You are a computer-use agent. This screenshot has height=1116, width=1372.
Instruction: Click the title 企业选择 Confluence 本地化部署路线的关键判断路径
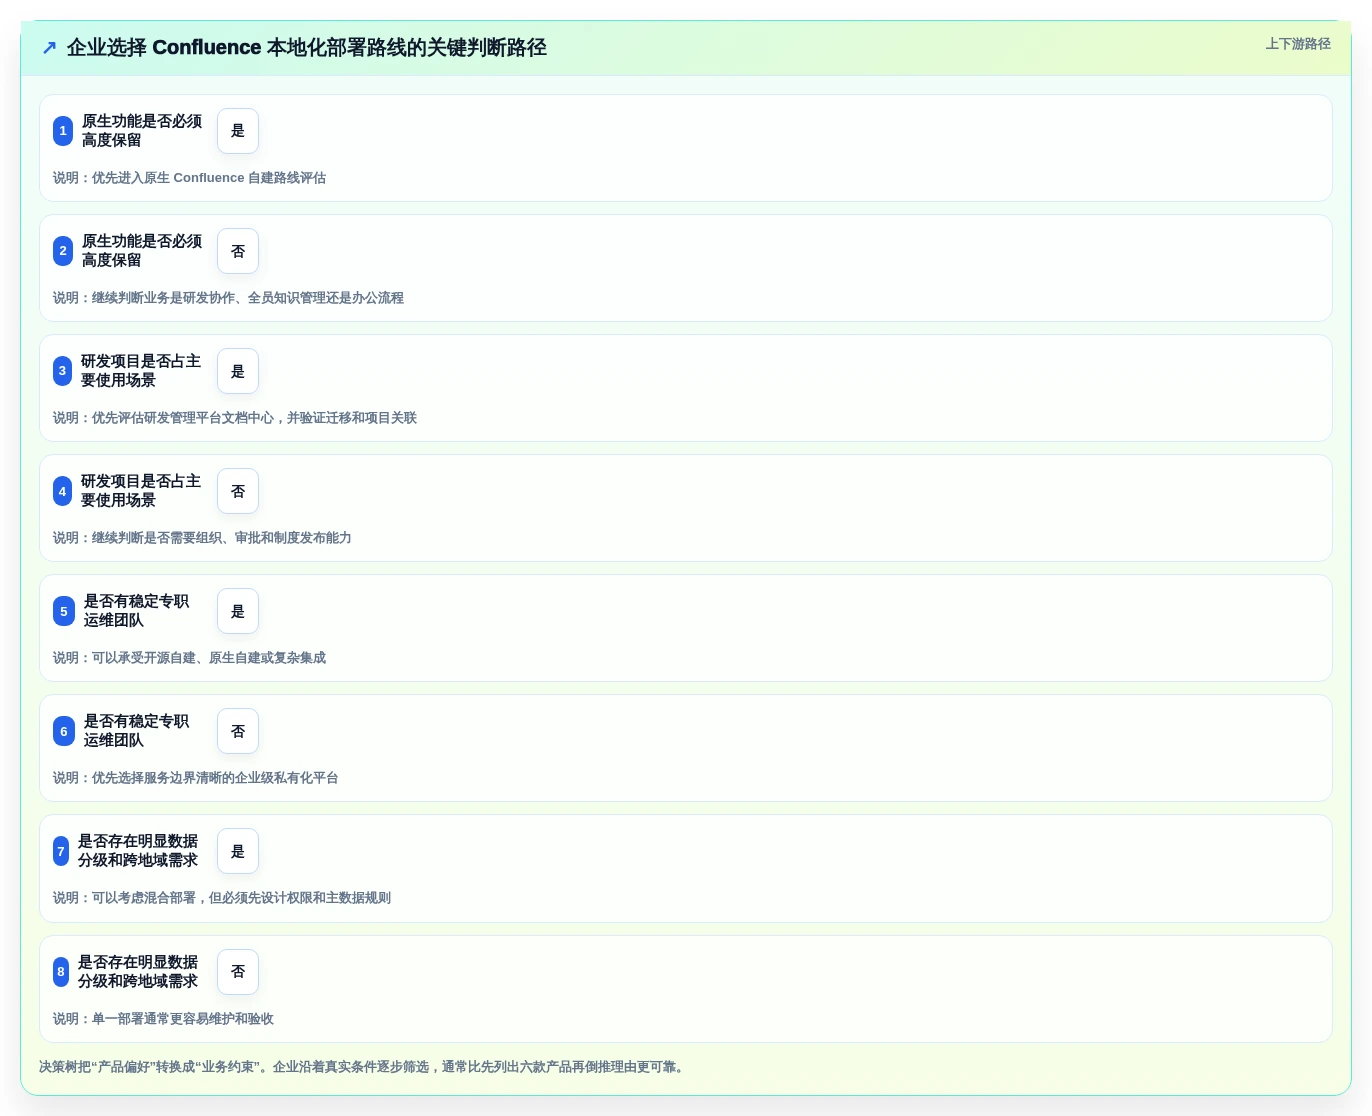[x=306, y=48]
